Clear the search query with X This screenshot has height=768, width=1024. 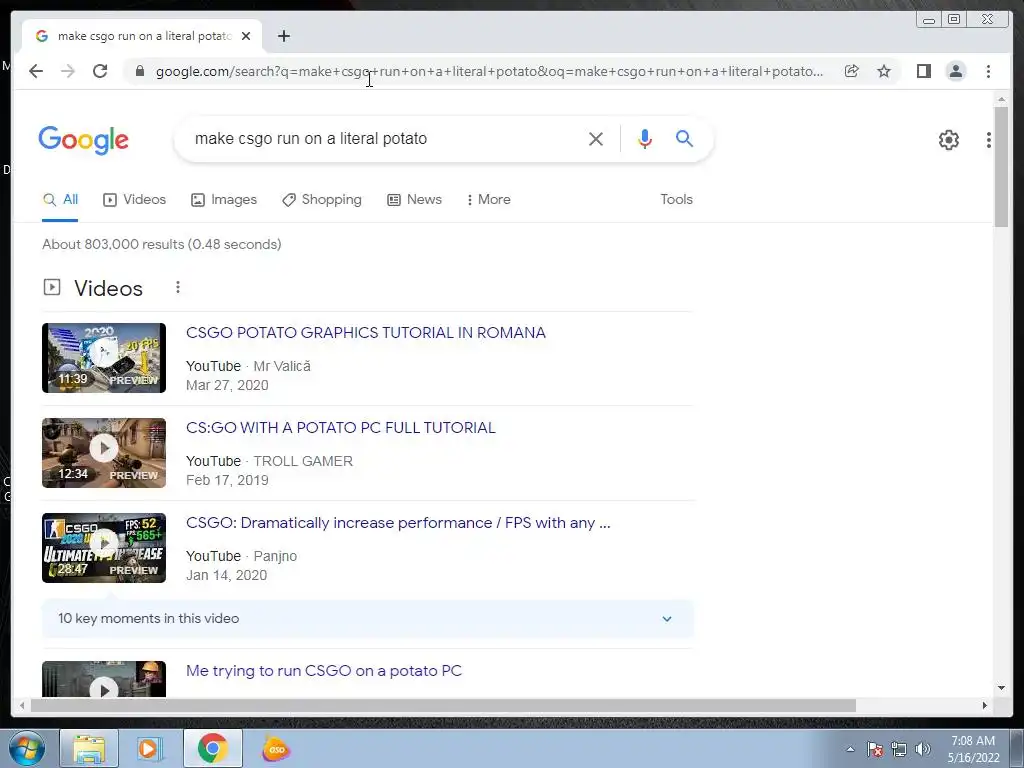click(596, 139)
